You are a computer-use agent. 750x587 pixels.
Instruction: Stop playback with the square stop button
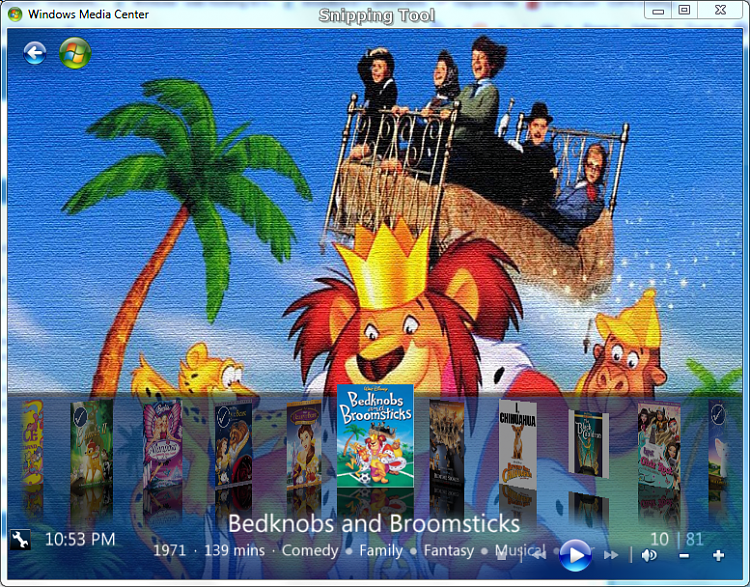point(501,555)
